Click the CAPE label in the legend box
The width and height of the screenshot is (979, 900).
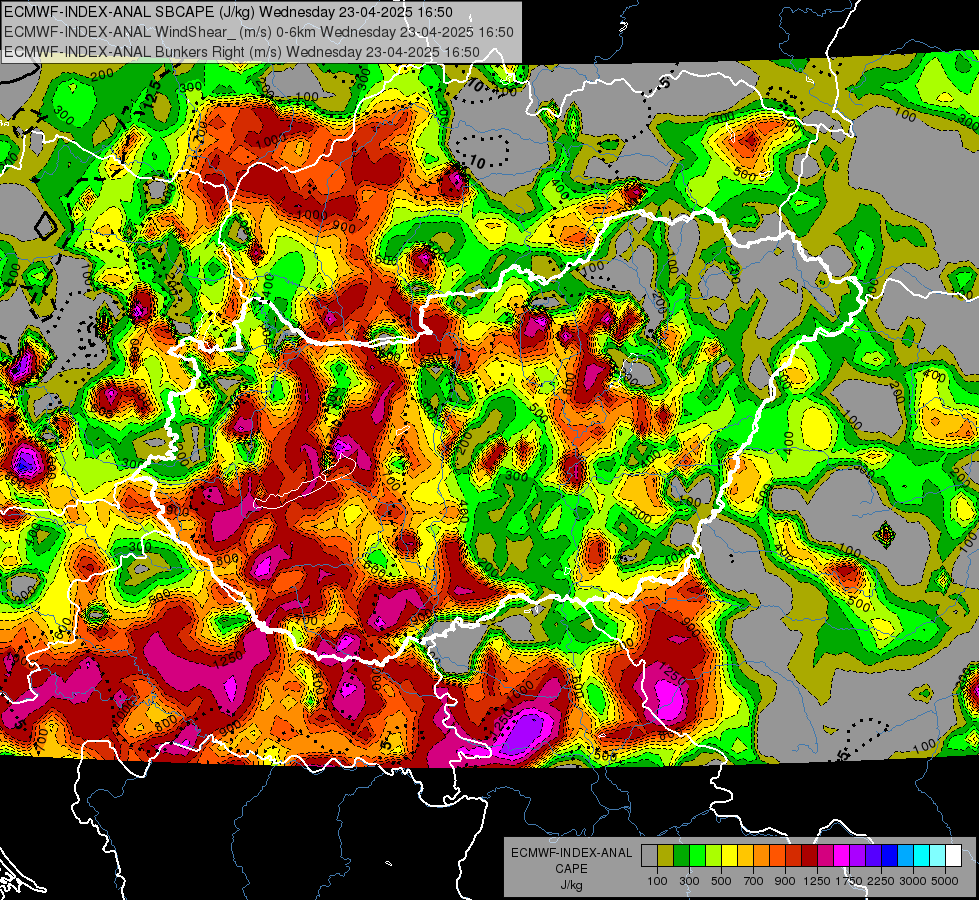coord(571,869)
